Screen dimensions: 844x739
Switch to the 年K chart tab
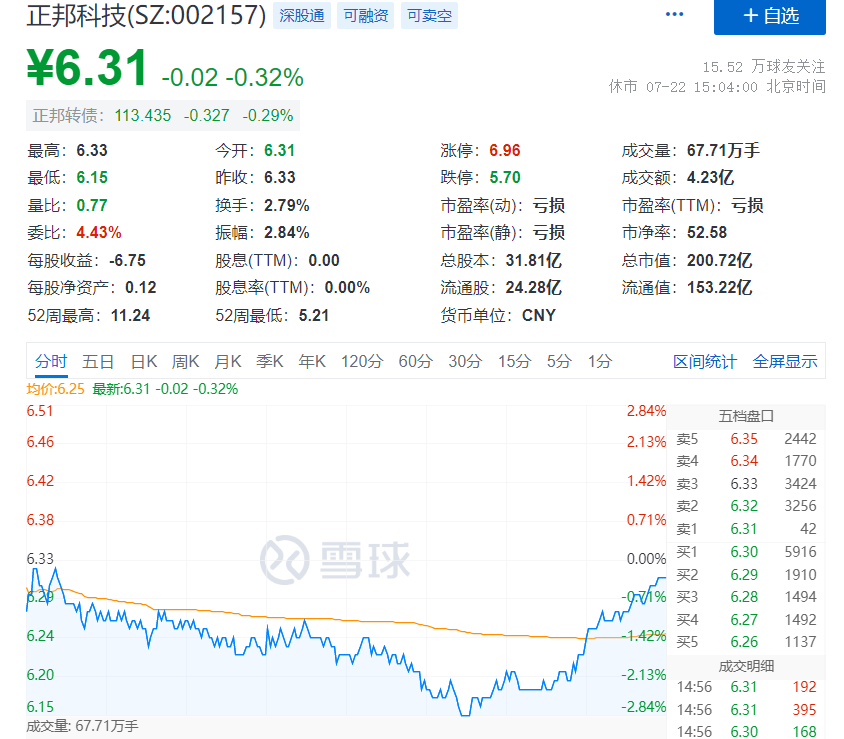(x=312, y=361)
